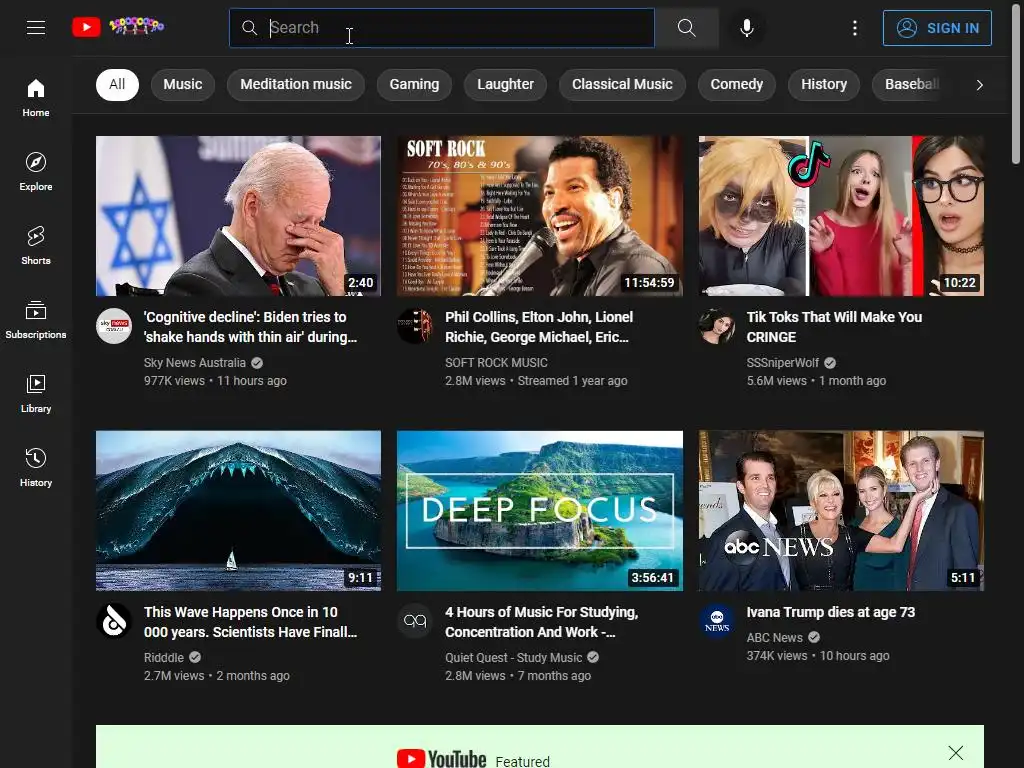Image resolution: width=1024 pixels, height=768 pixels.
Task: Select the Meditation music chip
Action: 296,84
